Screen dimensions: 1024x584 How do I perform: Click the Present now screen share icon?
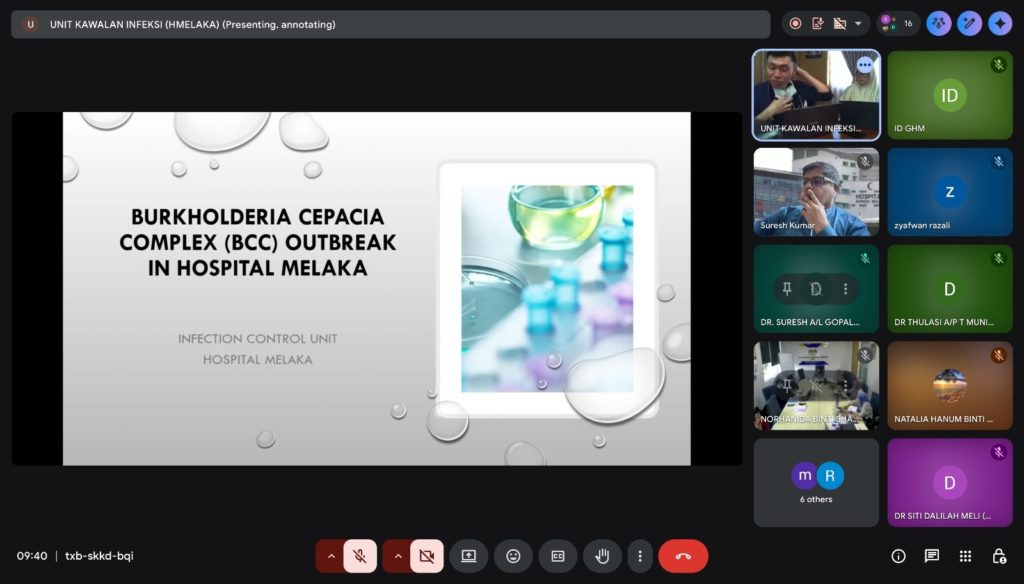[x=468, y=556]
